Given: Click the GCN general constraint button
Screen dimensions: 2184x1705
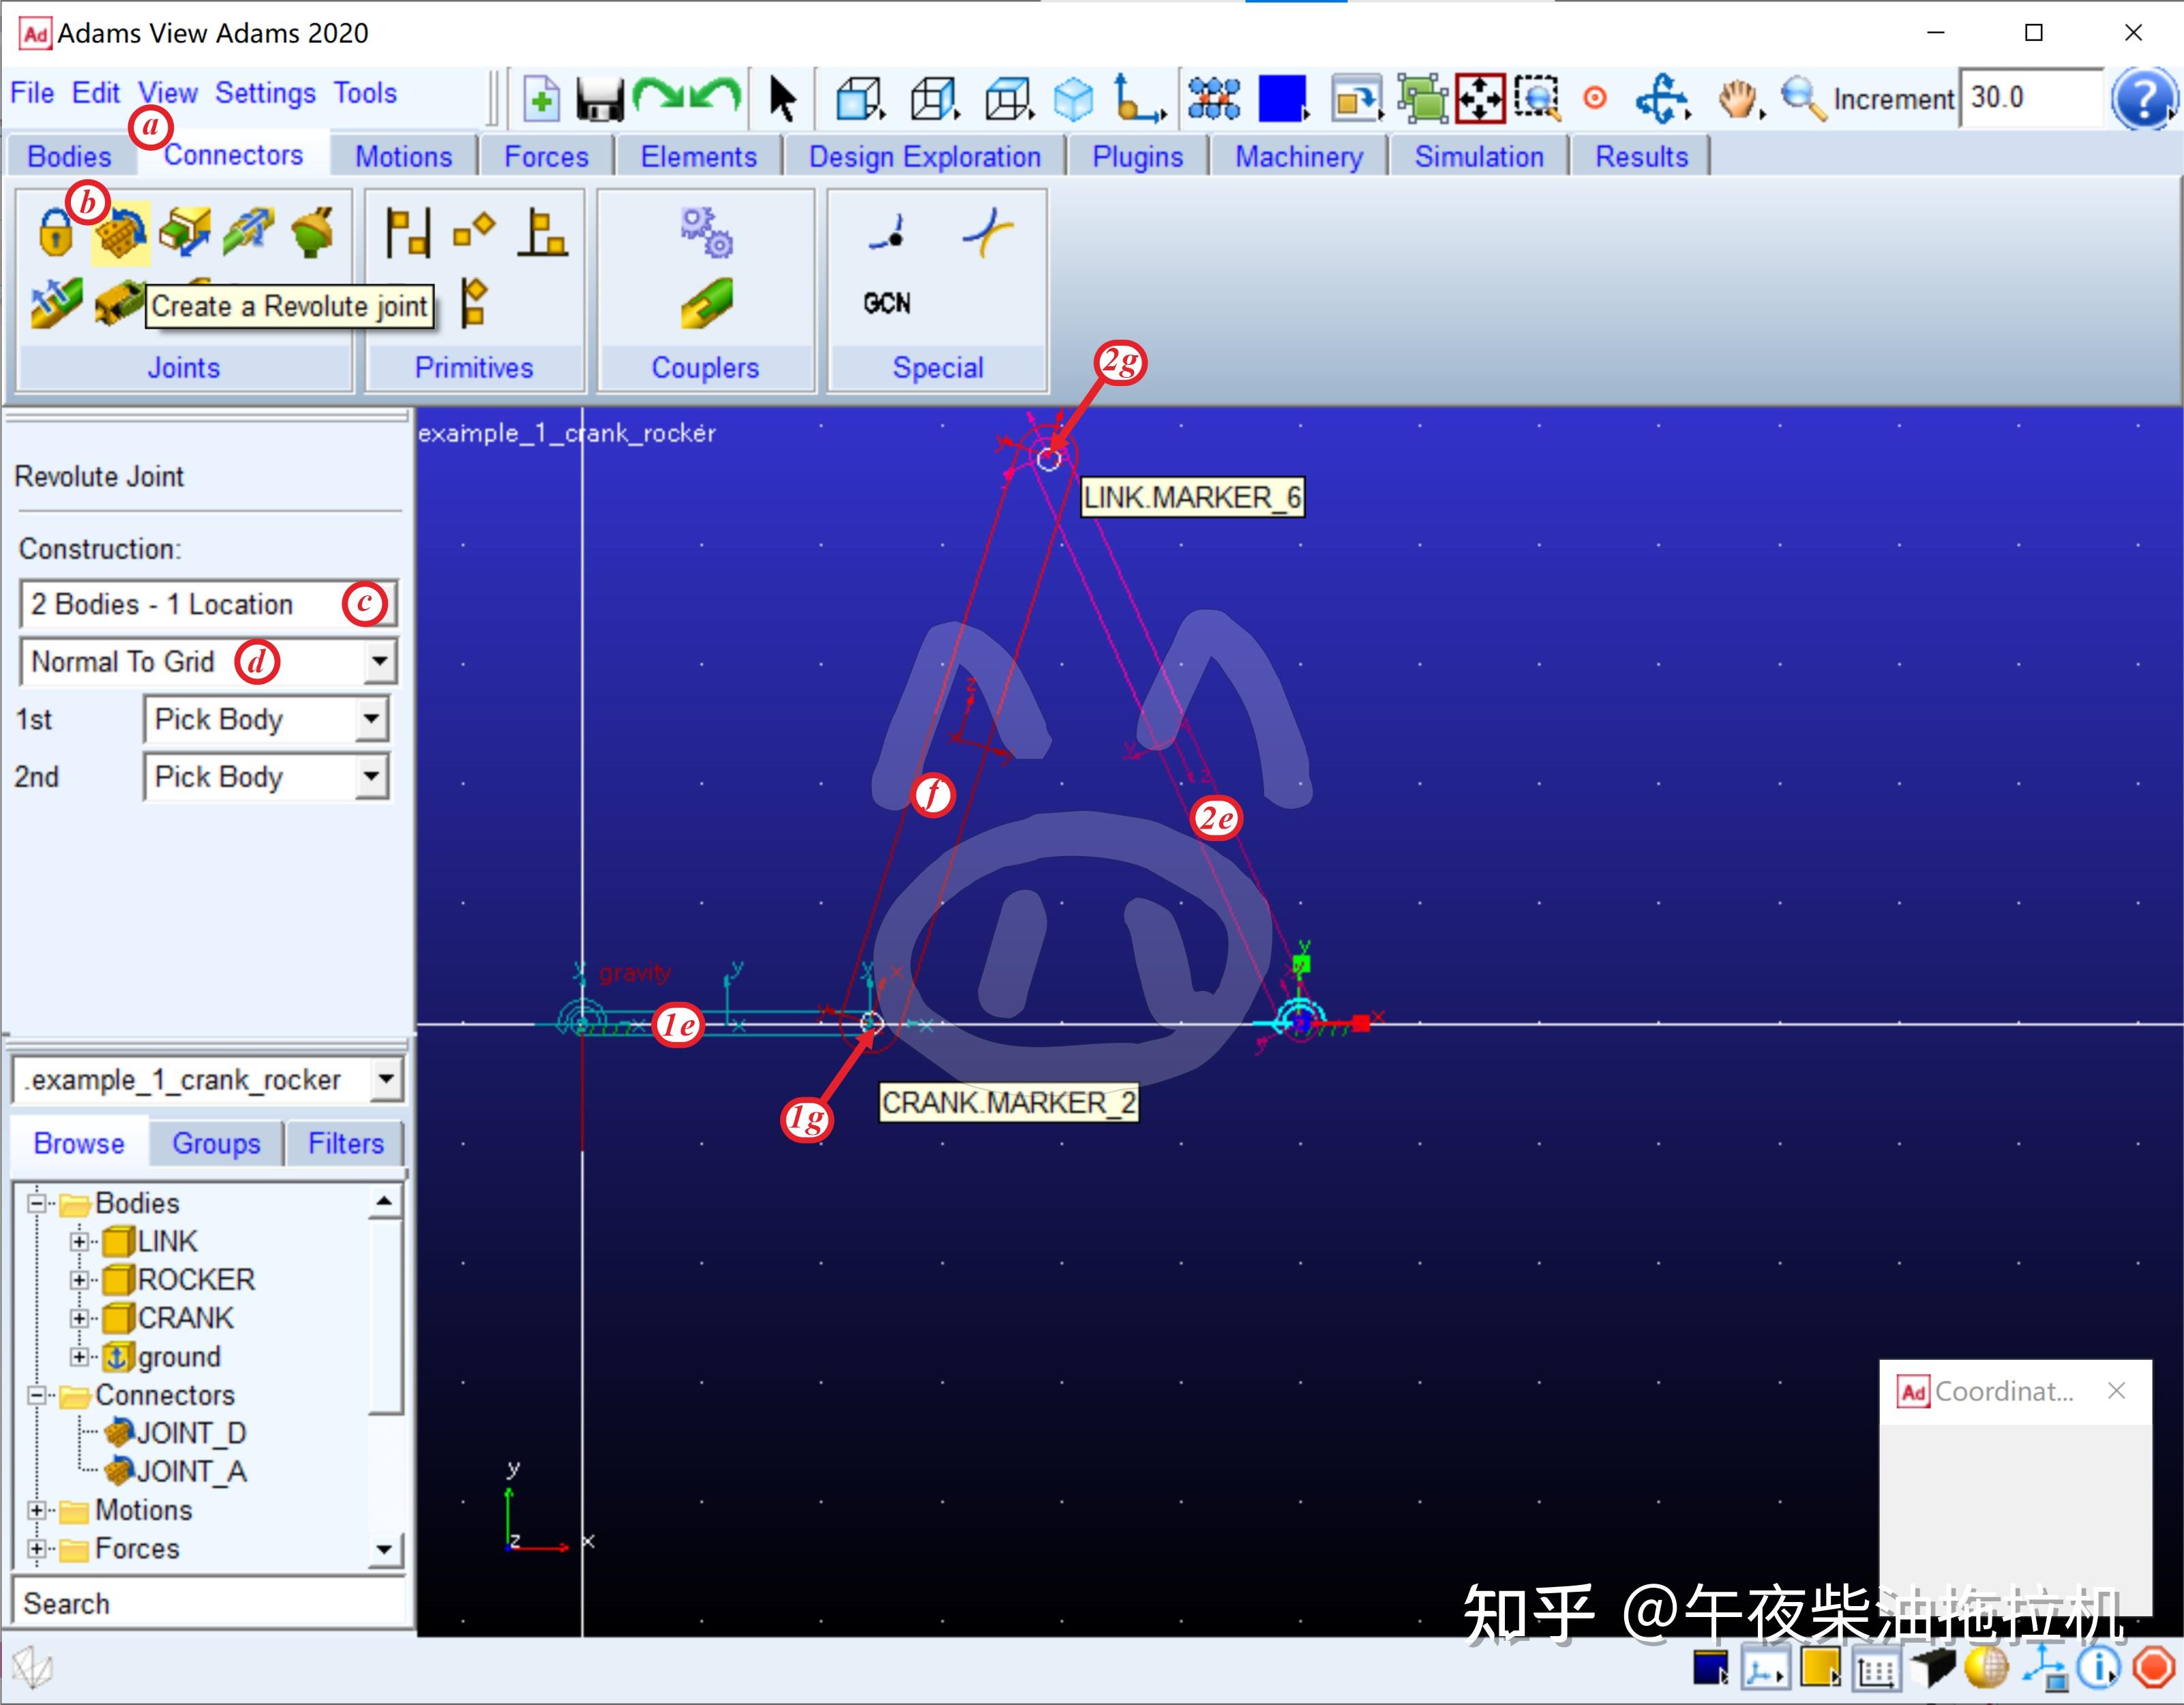Looking at the screenshot, I should pos(887,303).
